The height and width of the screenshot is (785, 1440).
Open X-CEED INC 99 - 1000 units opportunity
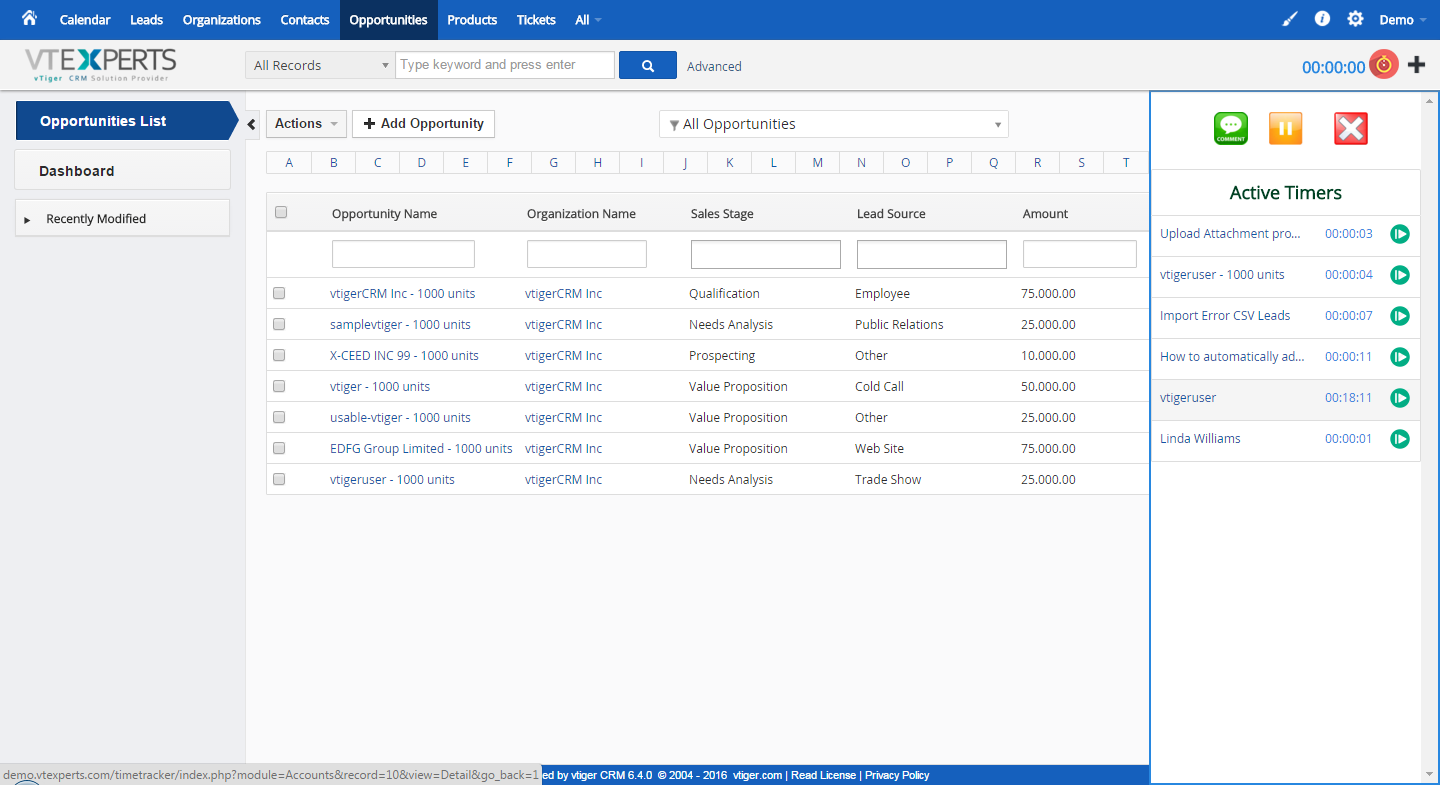pyautogui.click(x=404, y=355)
